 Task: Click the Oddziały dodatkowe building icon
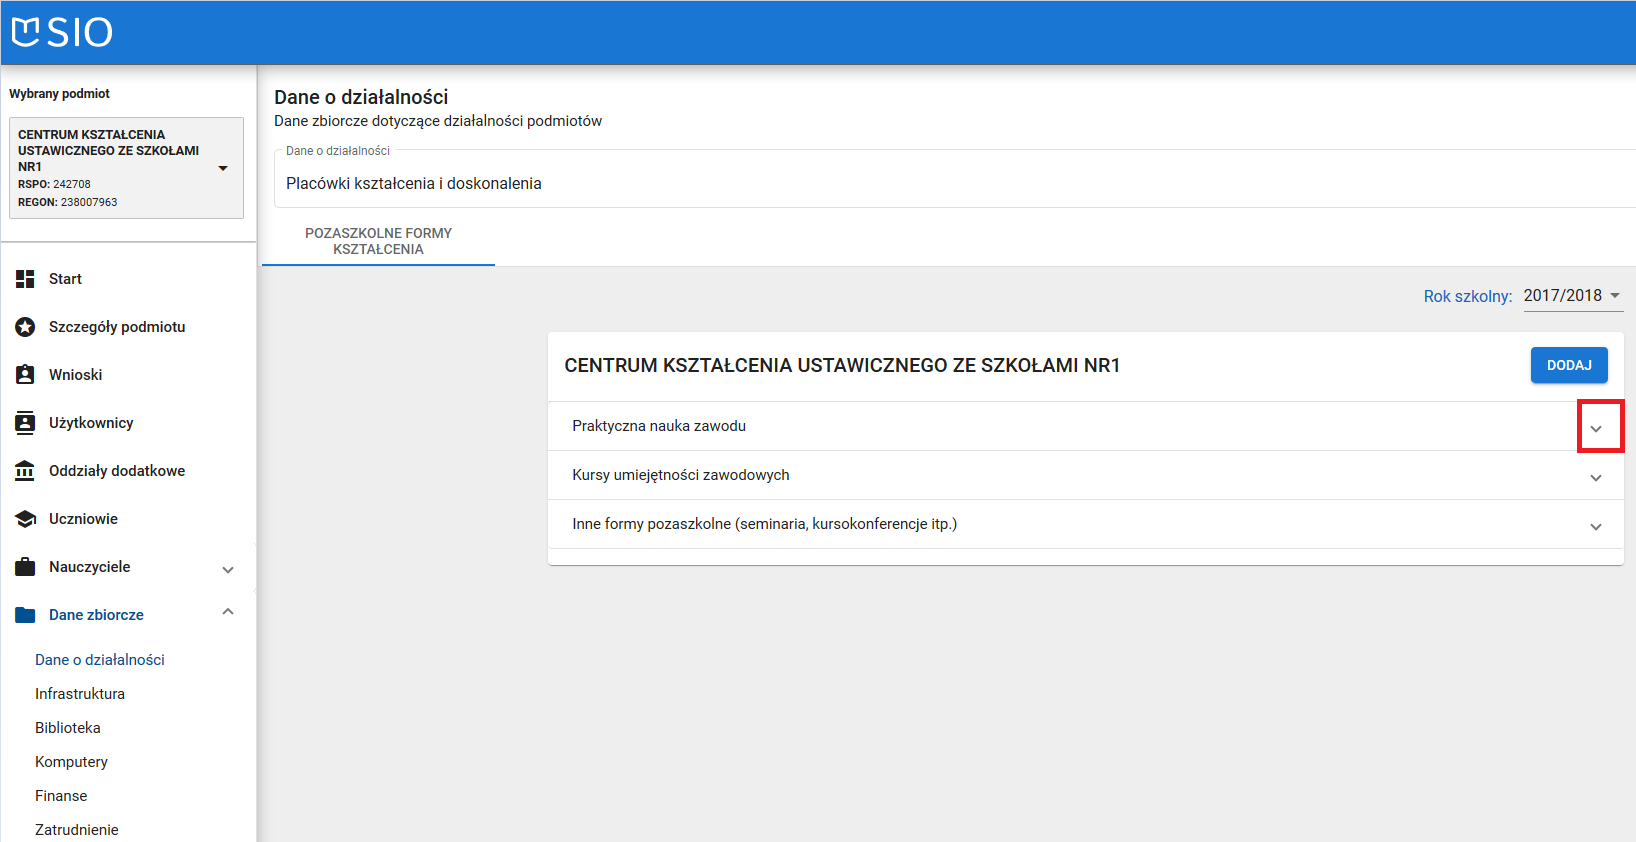click(x=25, y=471)
